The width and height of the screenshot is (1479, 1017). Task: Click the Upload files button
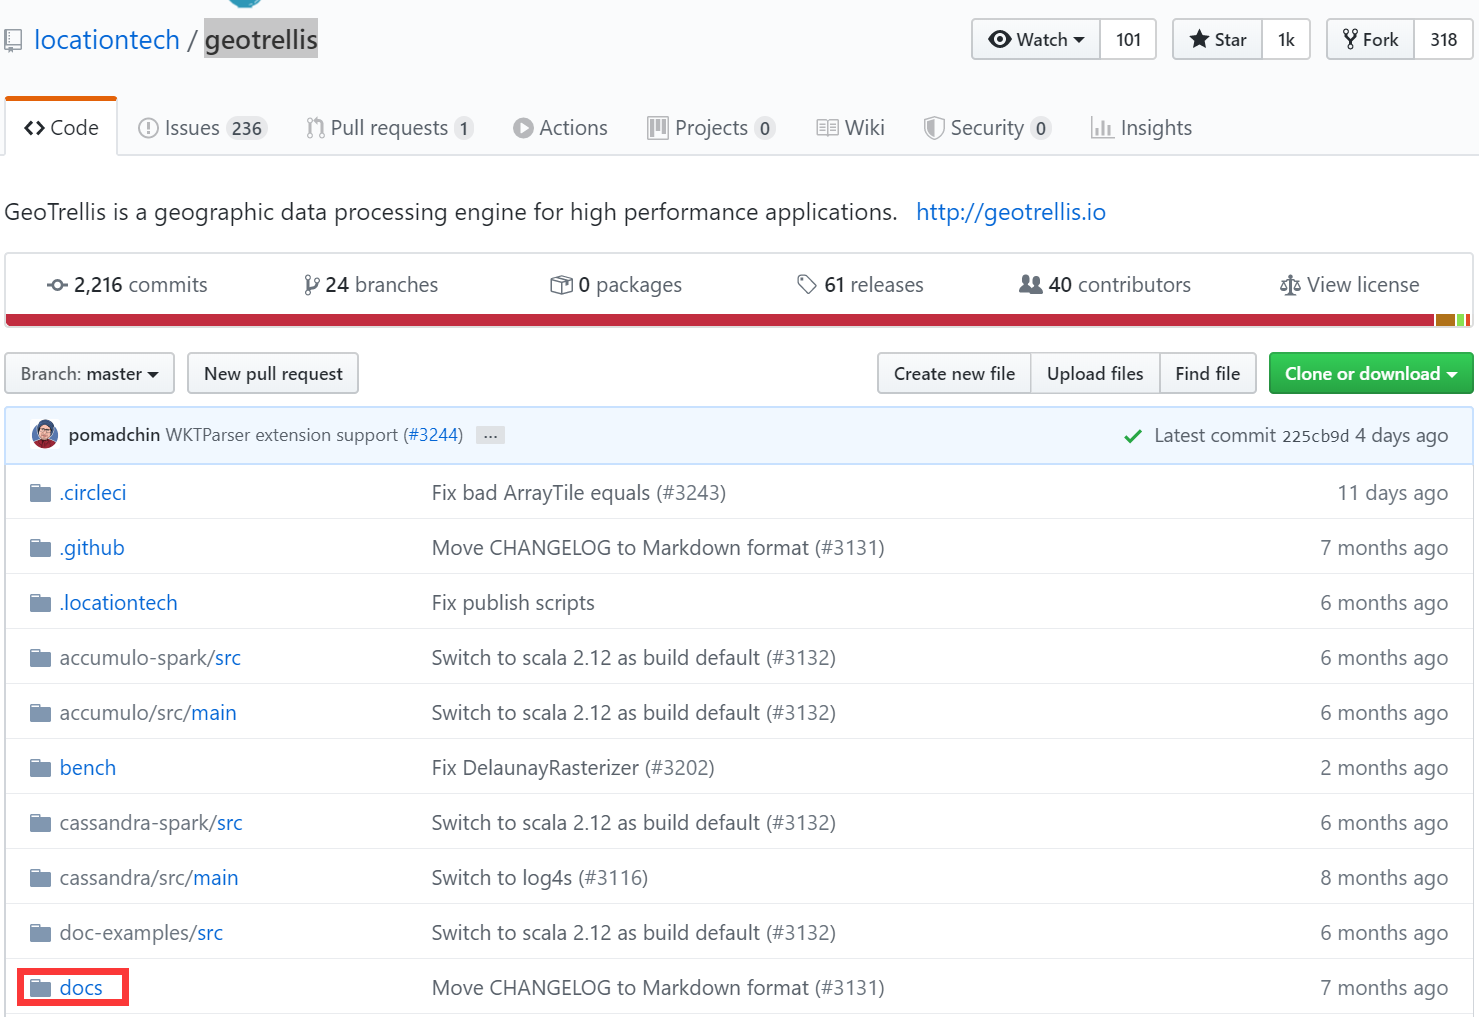(1095, 373)
